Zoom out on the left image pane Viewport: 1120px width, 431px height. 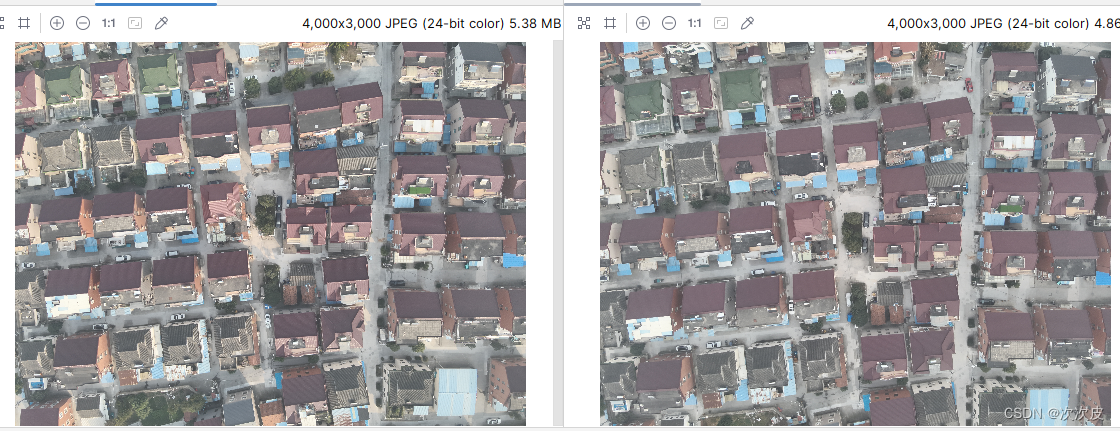83,23
